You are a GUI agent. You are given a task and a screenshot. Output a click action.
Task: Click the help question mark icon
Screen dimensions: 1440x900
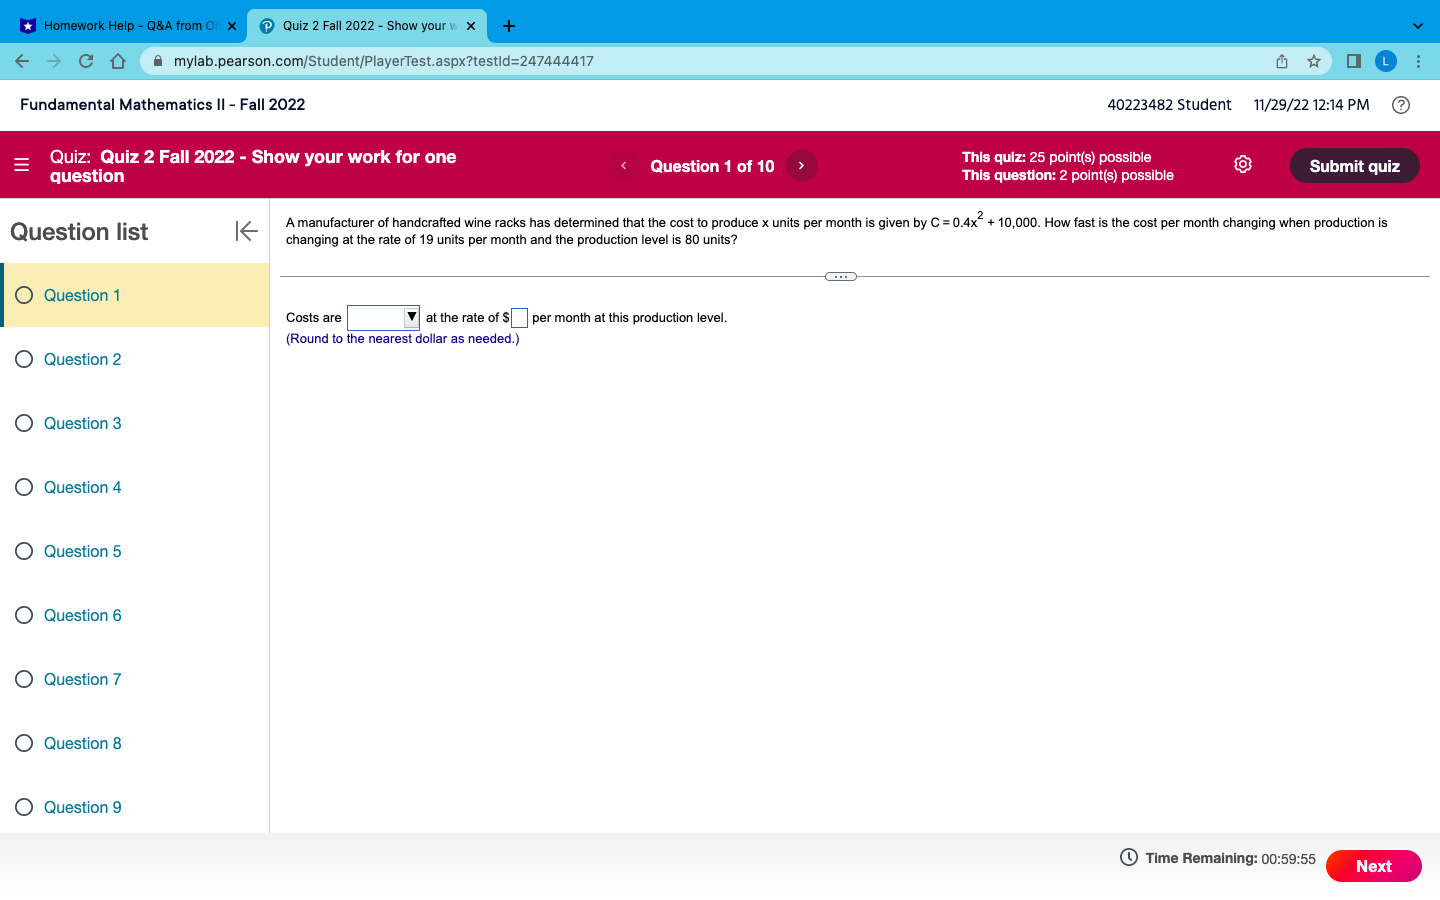[x=1400, y=104]
